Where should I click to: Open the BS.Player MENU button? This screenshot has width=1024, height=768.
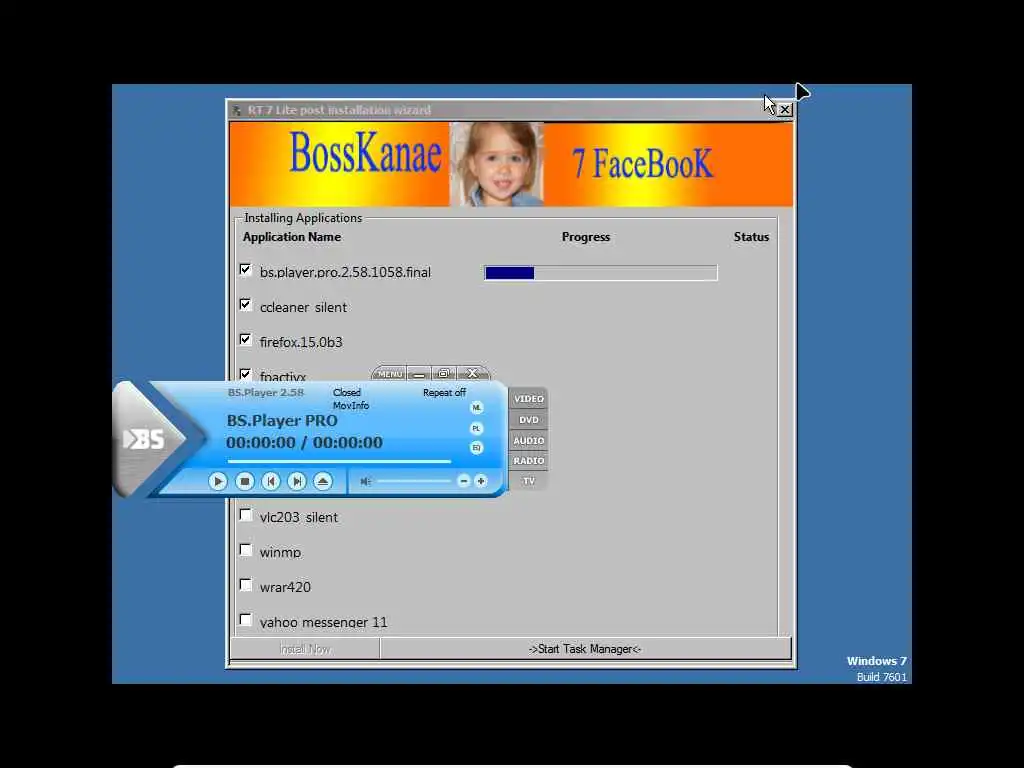click(389, 374)
